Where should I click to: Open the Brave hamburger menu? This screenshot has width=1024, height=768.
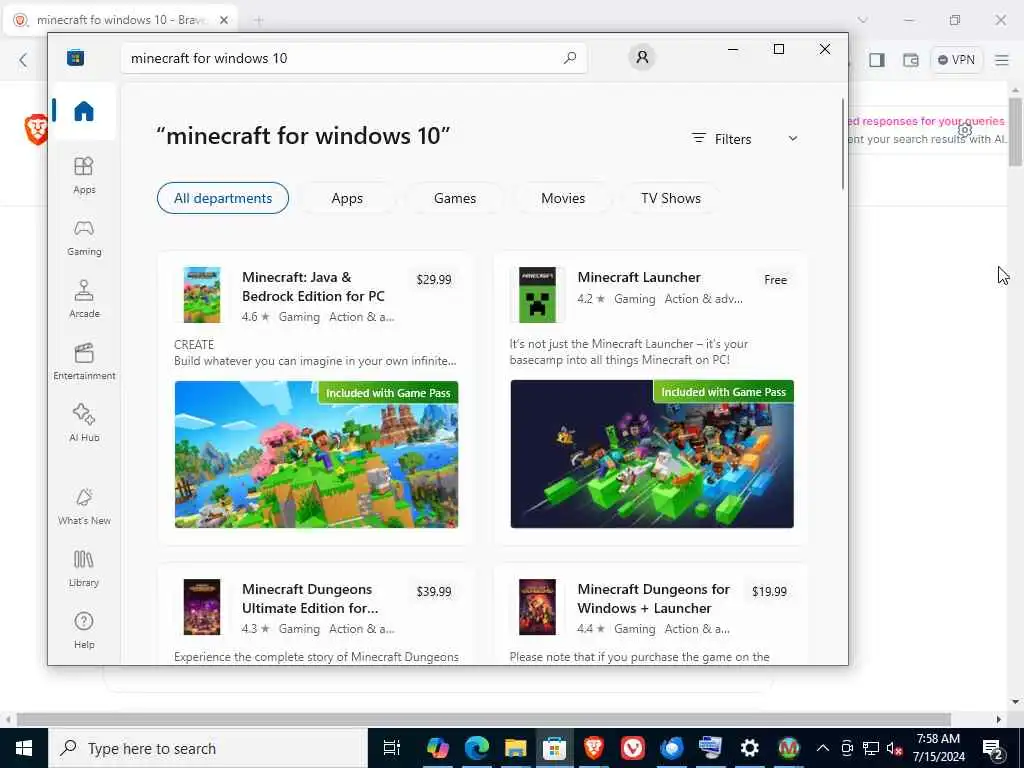(1002, 60)
